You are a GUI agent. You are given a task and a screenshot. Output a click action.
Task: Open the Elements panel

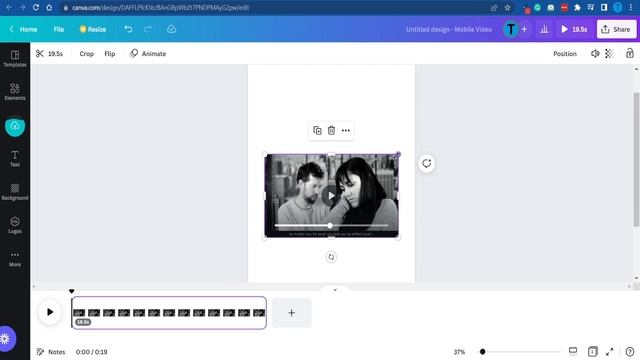tap(15, 92)
